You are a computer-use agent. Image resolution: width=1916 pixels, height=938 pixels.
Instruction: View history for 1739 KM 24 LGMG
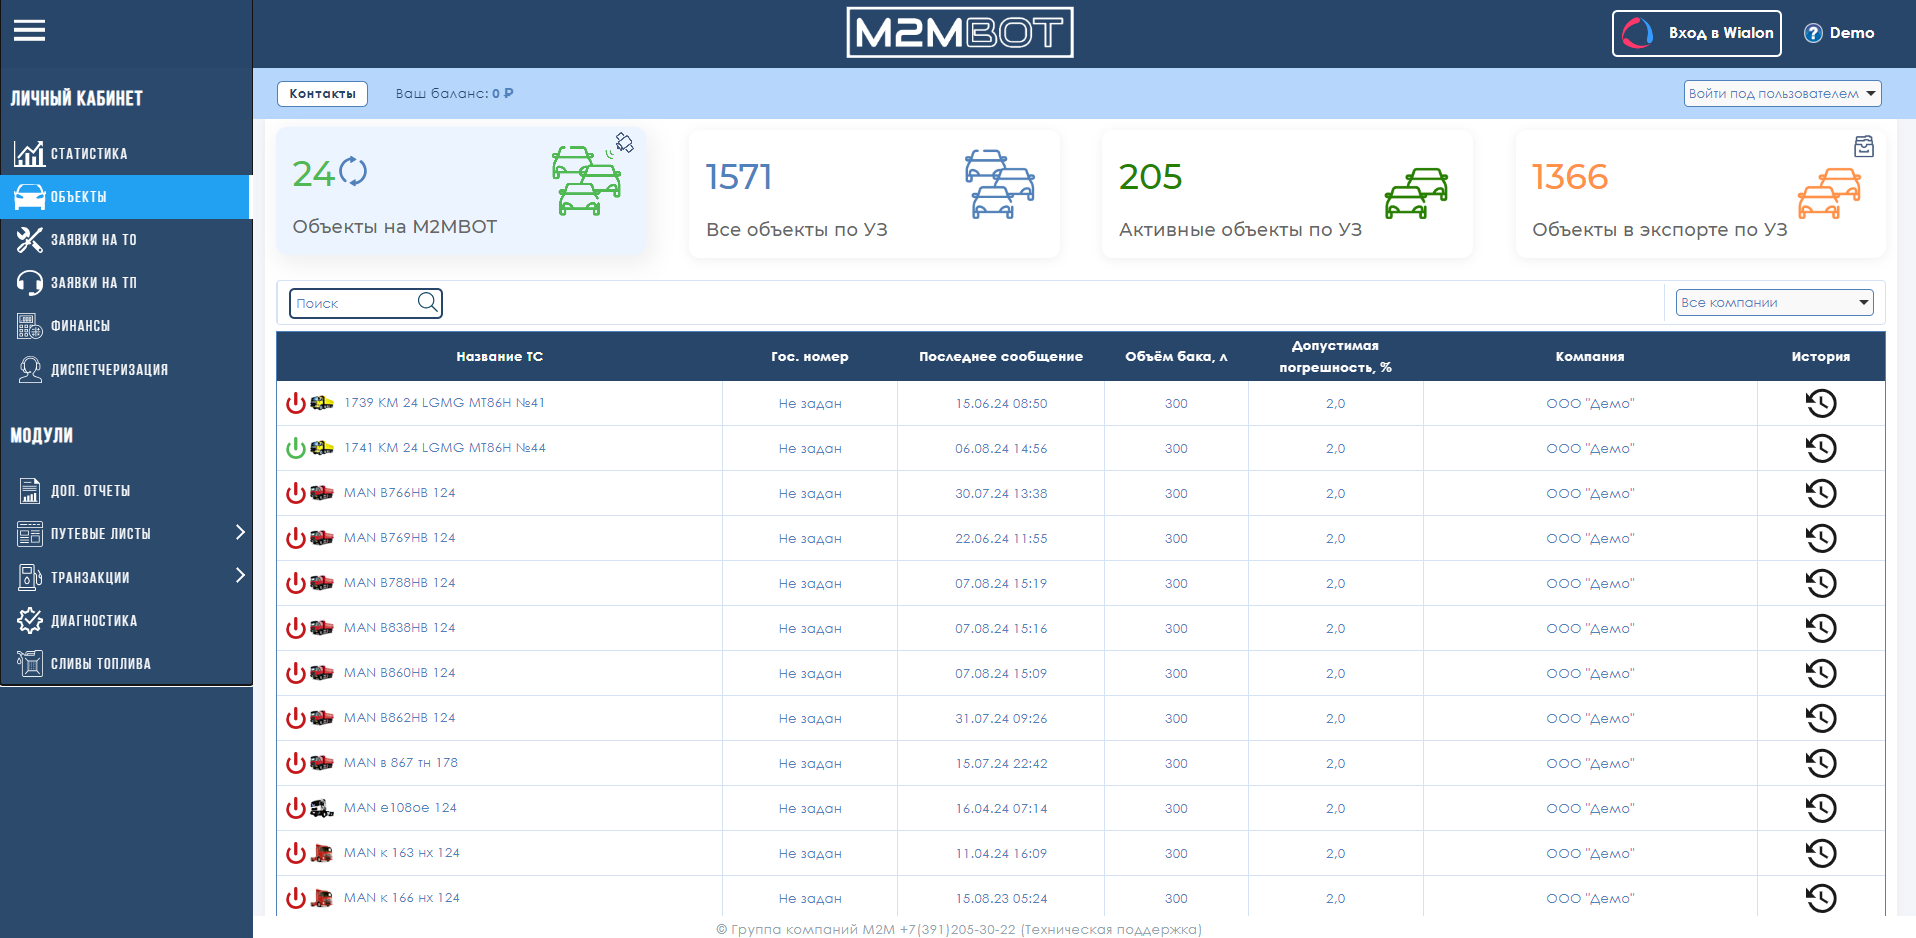[1821, 403]
